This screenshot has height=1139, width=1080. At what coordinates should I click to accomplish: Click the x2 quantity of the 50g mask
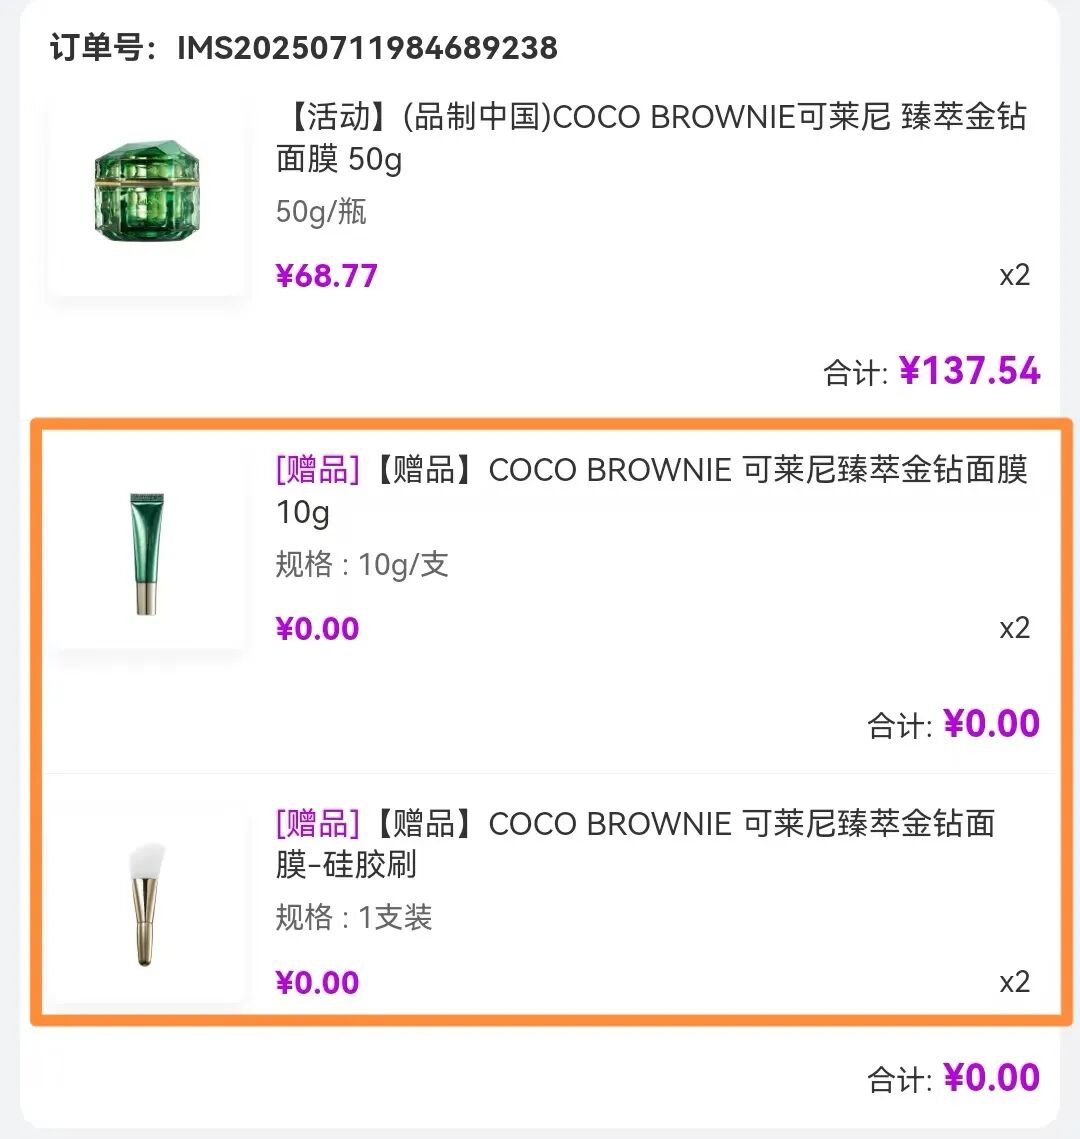click(x=1015, y=275)
